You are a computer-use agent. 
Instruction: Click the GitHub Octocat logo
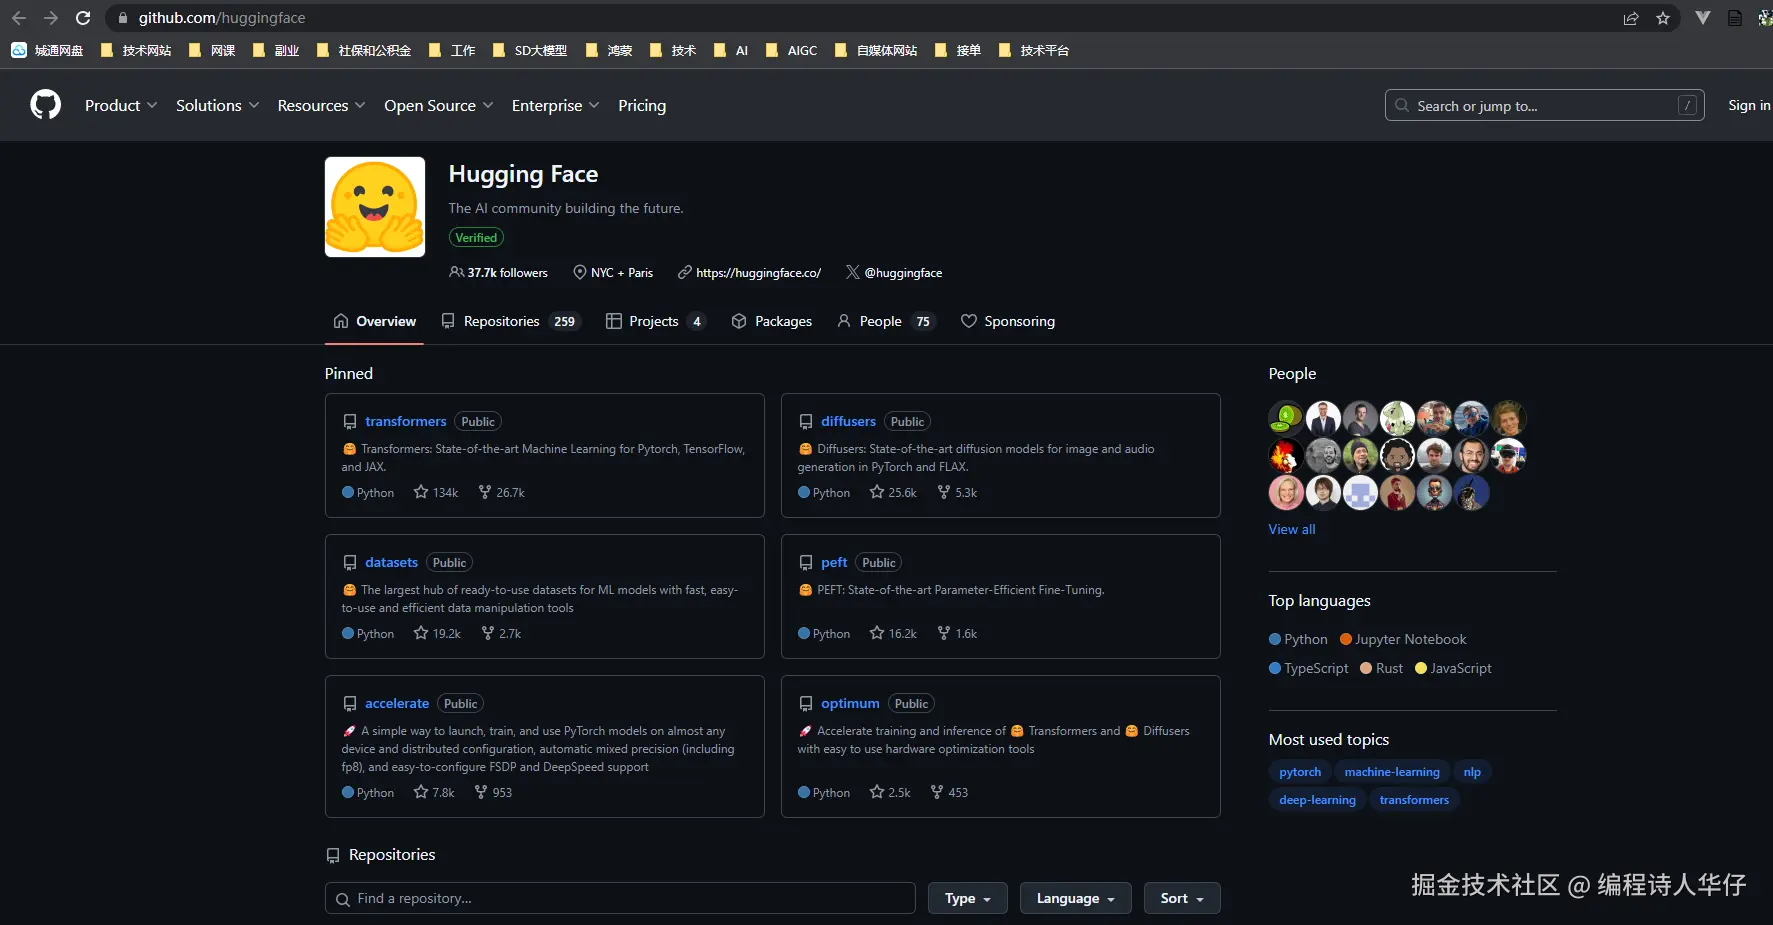[45, 105]
